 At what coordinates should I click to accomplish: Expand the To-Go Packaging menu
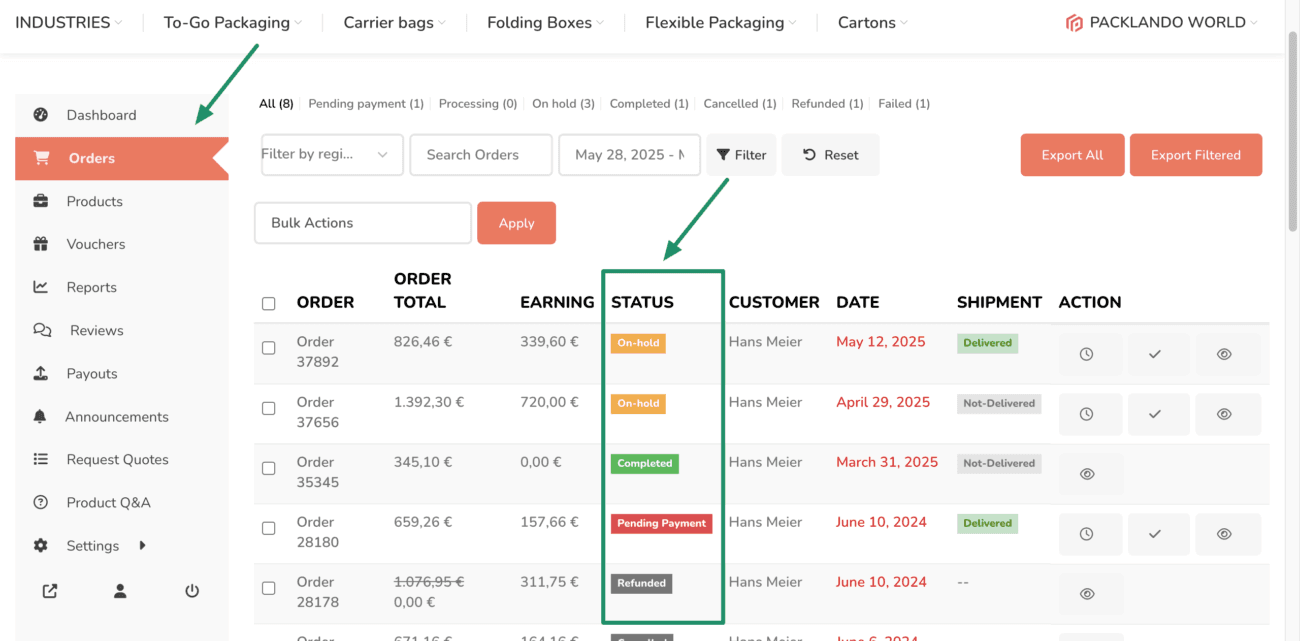(234, 22)
